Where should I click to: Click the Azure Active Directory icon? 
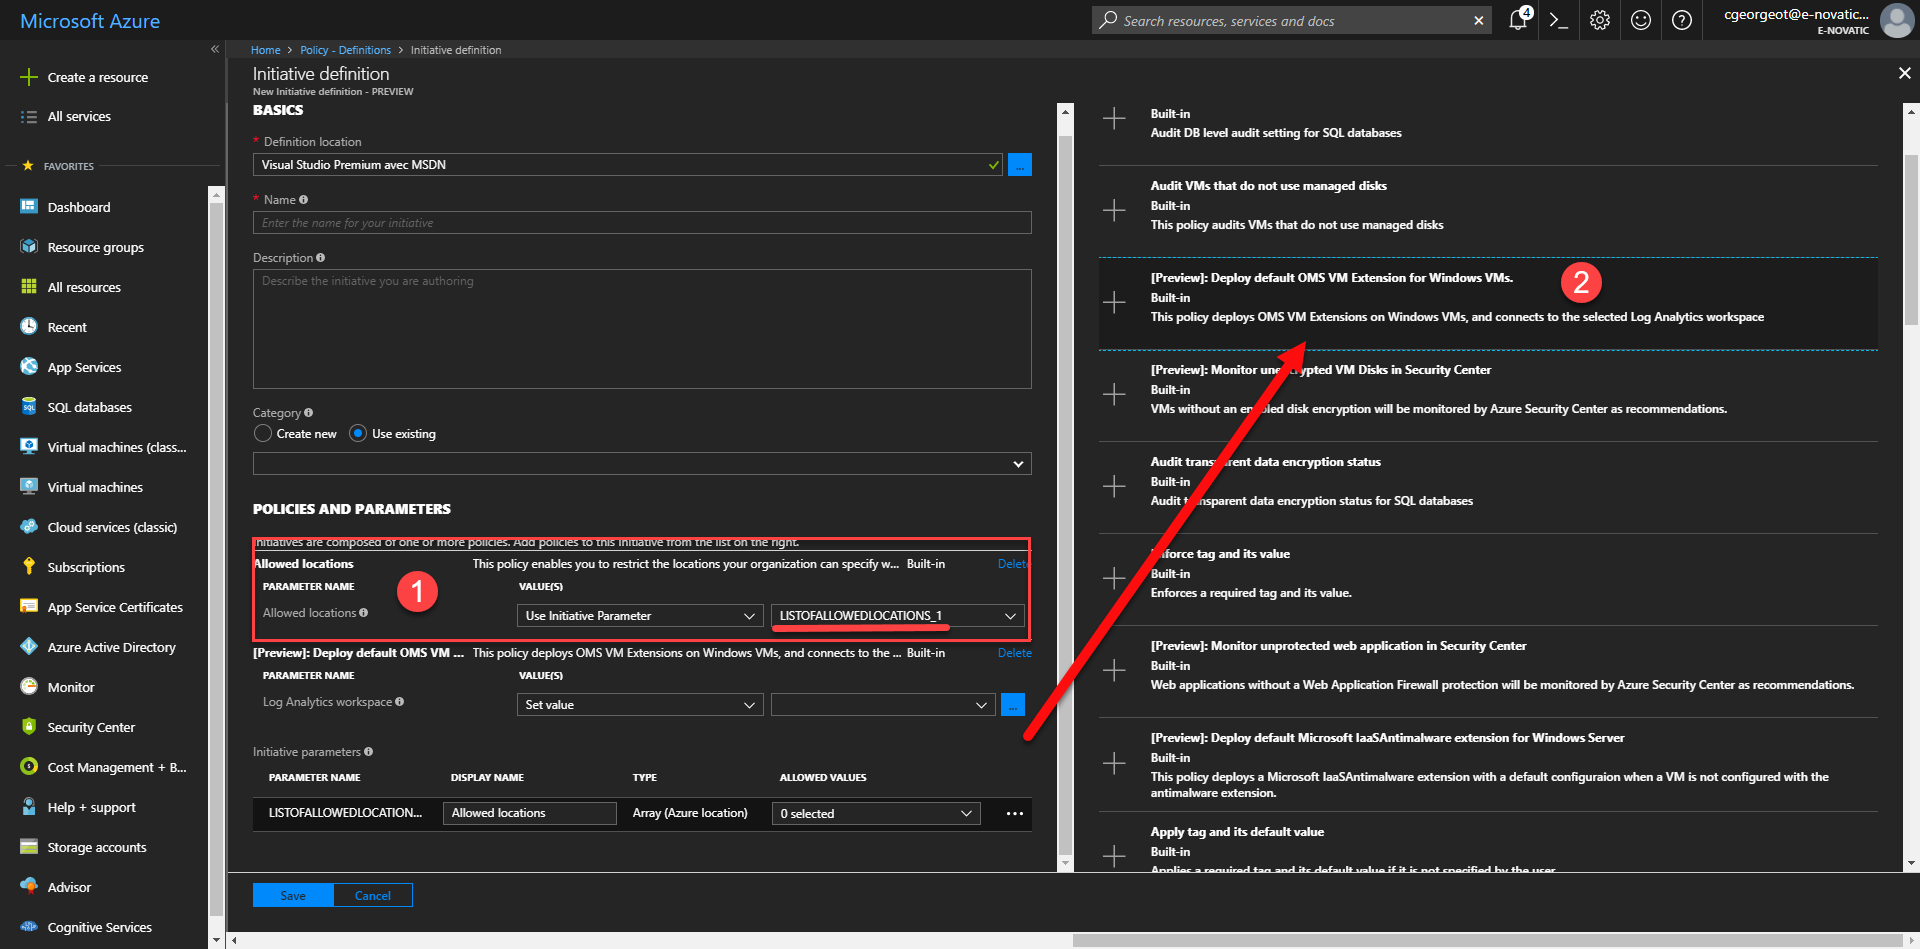pyautogui.click(x=29, y=646)
